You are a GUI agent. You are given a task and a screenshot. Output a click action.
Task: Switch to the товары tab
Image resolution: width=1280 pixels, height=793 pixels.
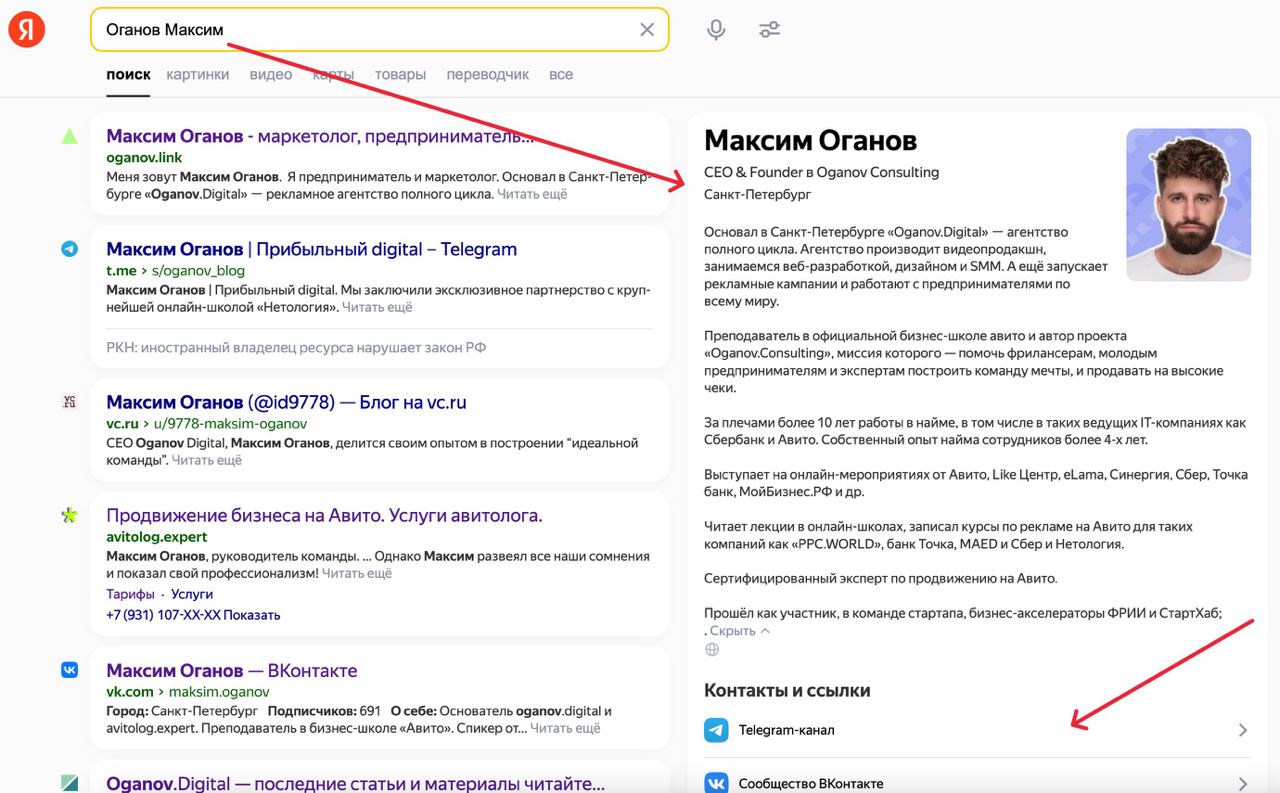coord(400,75)
